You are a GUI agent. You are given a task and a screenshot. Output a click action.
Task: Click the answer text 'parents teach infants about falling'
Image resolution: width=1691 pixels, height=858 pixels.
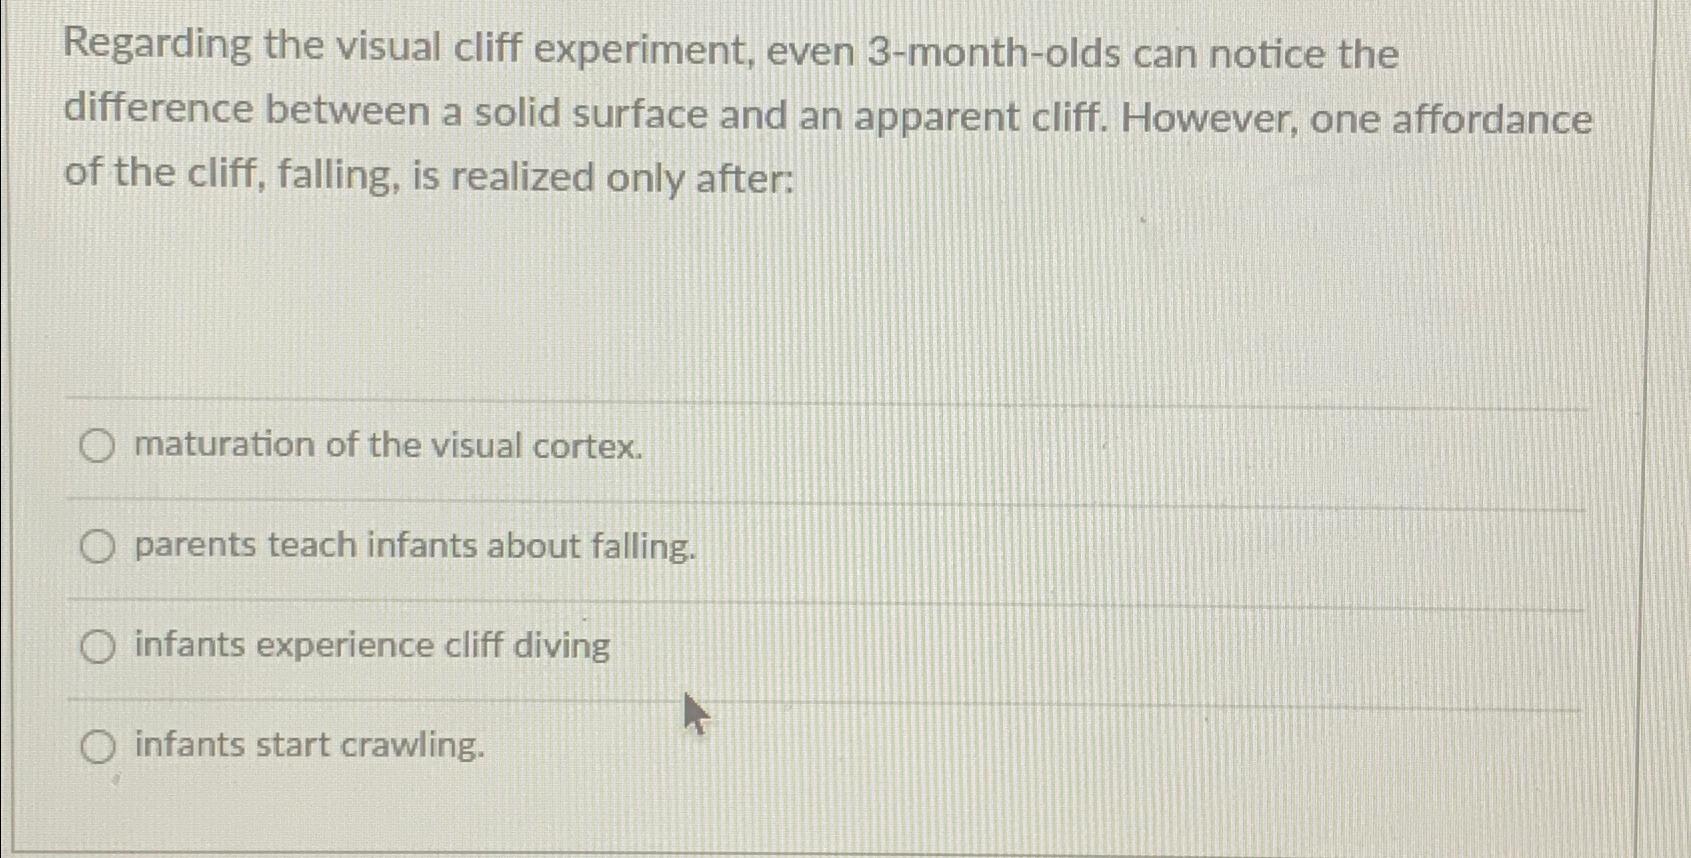pos(414,546)
